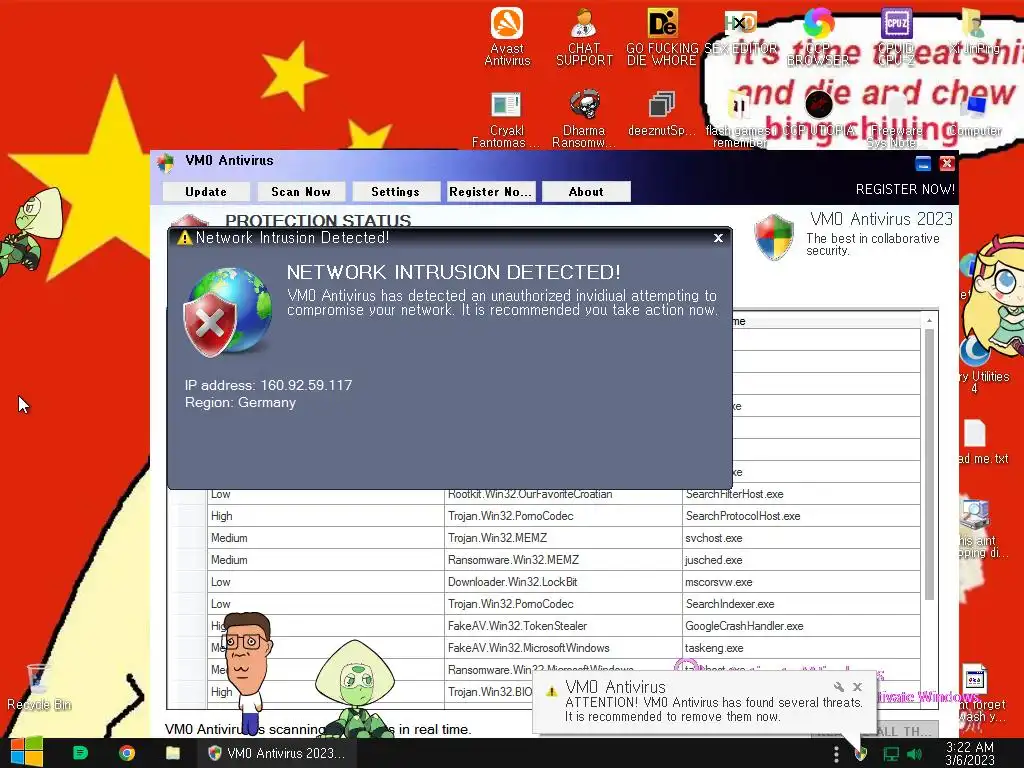Click the VM0 shield tray icon

click(861, 754)
